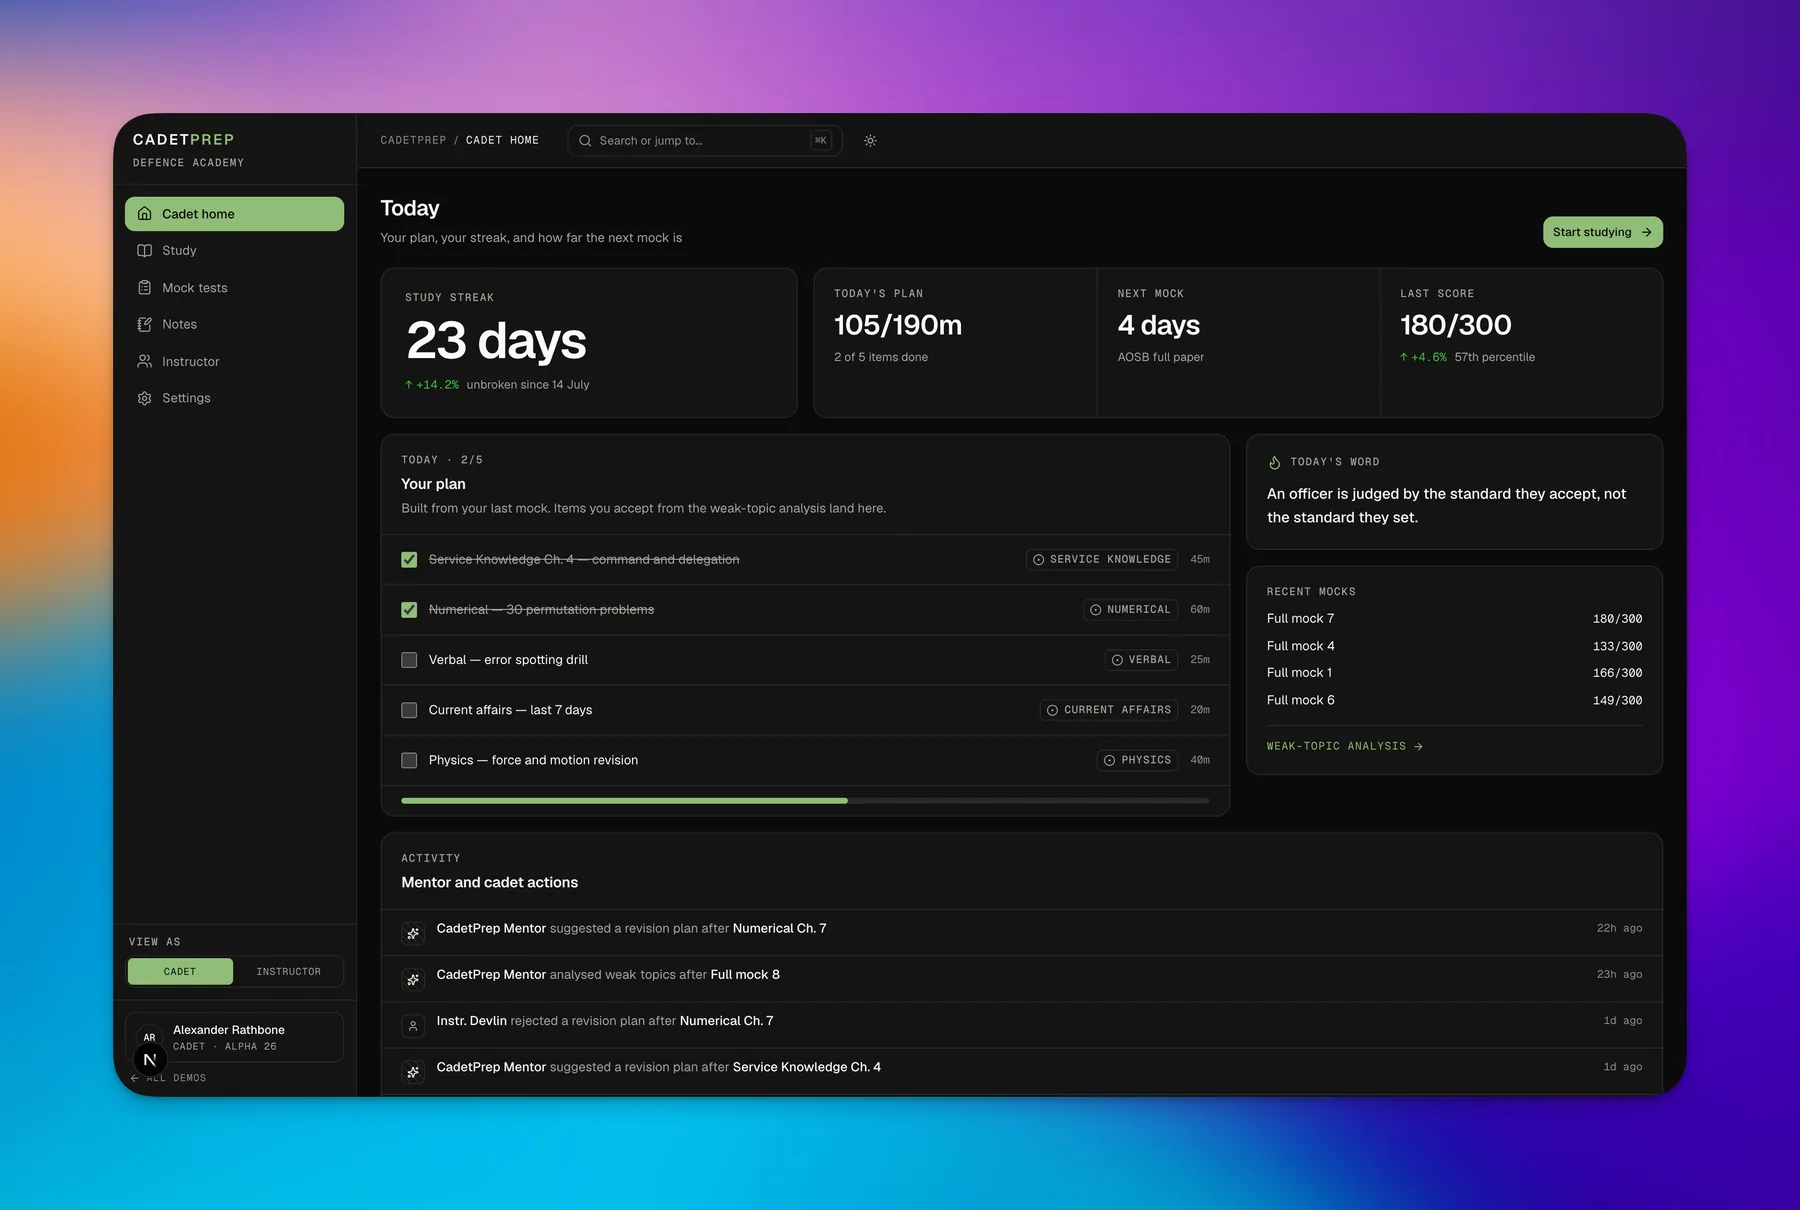Click the Next Mock 4 days card
The image size is (1800, 1210).
tap(1238, 343)
